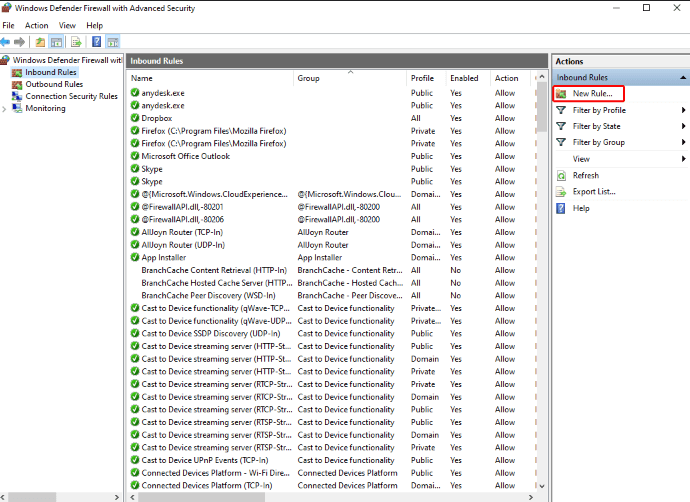Click the Back arrow toolbar icon

coord(5,42)
